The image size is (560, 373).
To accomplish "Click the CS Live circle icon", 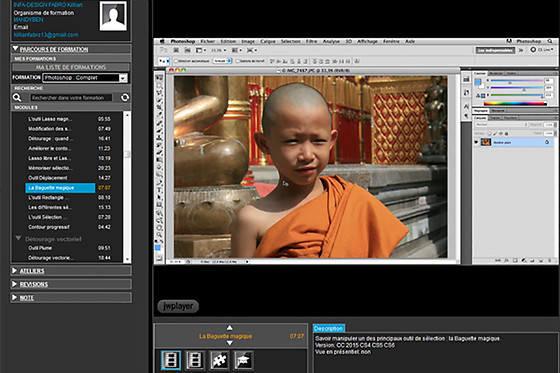I will 533,50.
